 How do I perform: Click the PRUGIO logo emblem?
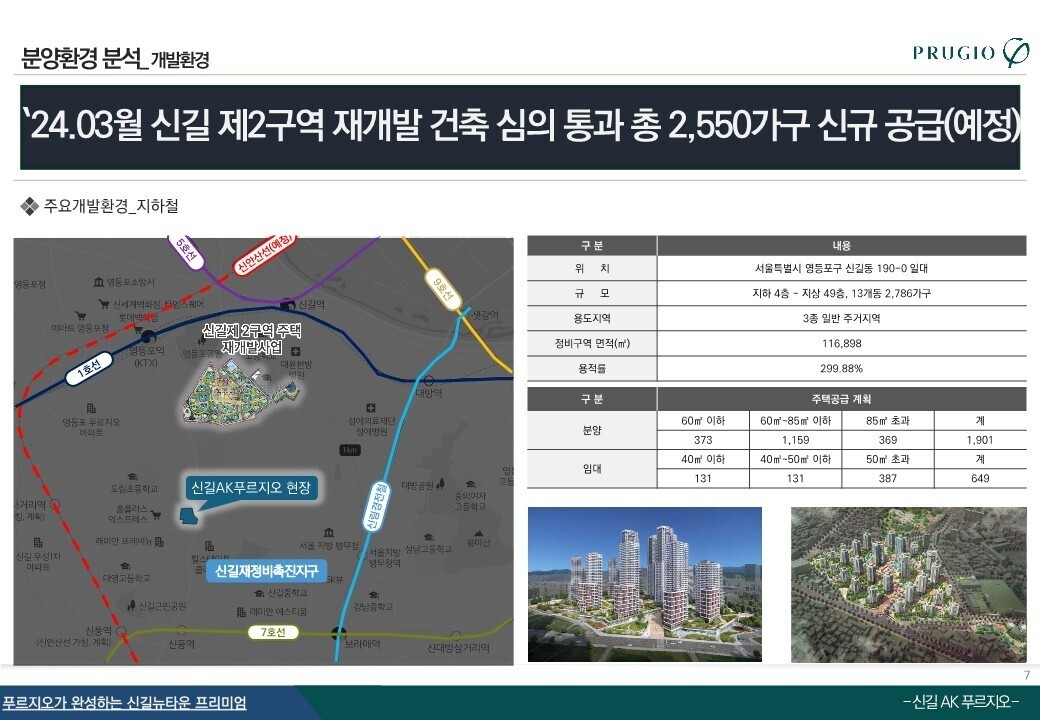pos(1015,52)
